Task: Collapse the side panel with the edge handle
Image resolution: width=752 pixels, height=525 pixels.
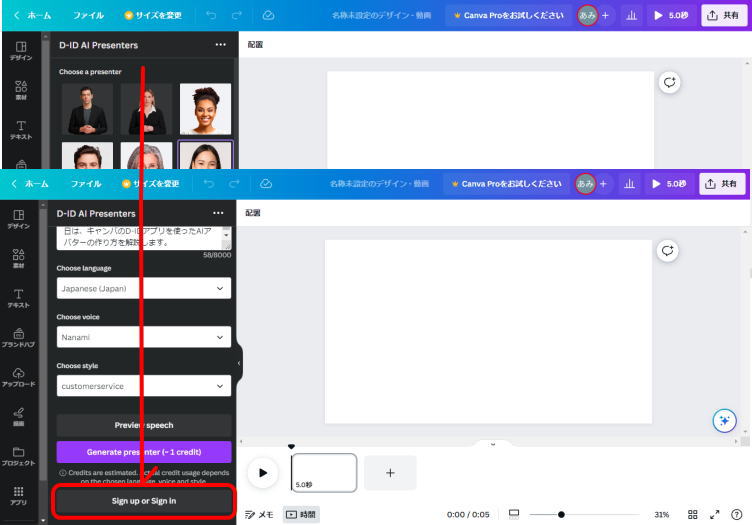Action: (x=238, y=363)
